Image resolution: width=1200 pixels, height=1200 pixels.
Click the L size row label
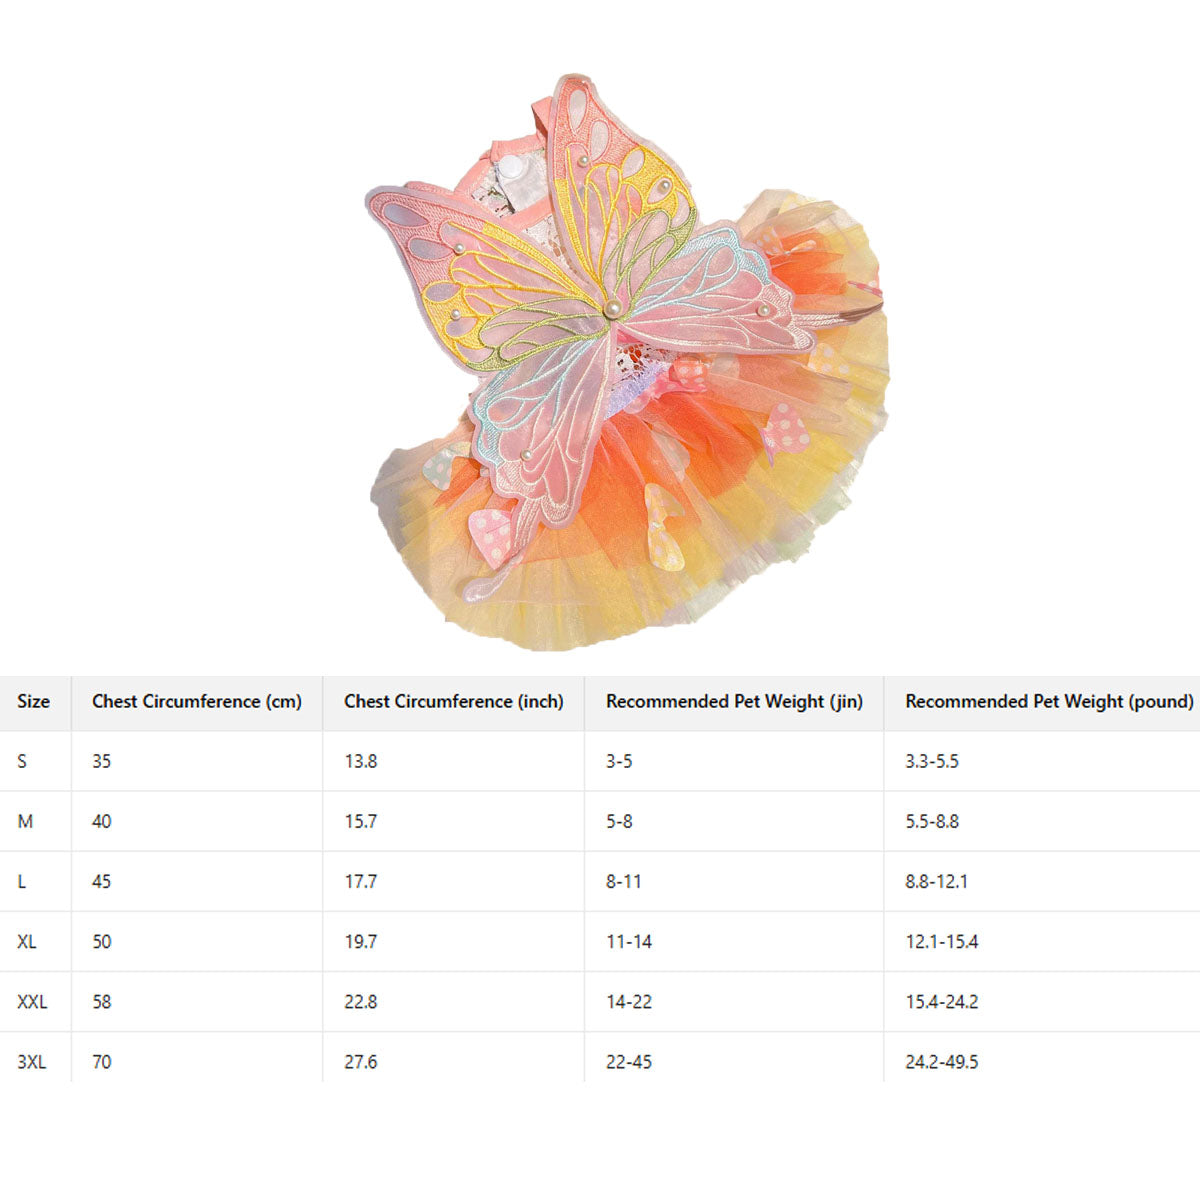click(x=22, y=882)
